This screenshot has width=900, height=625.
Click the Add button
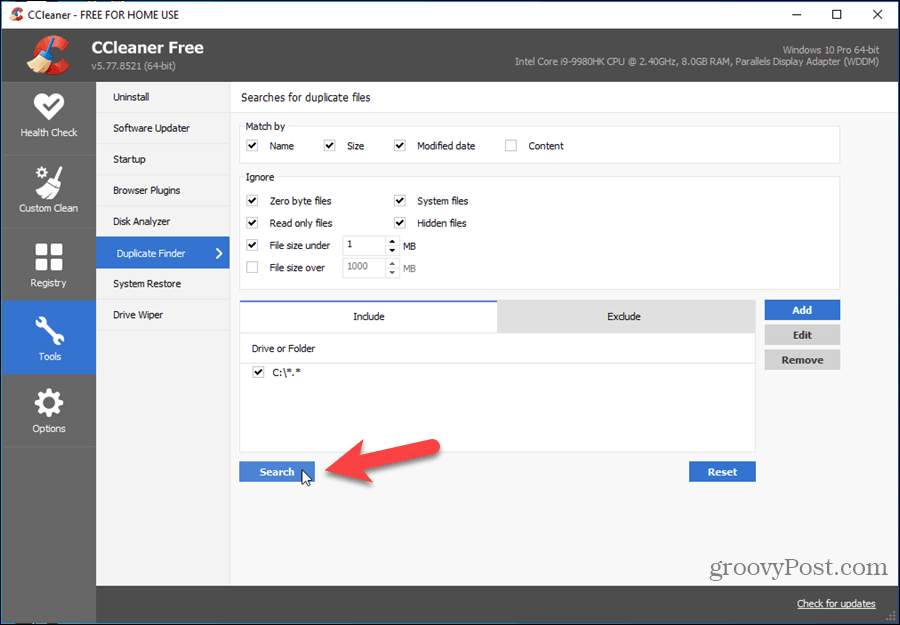coord(802,310)
